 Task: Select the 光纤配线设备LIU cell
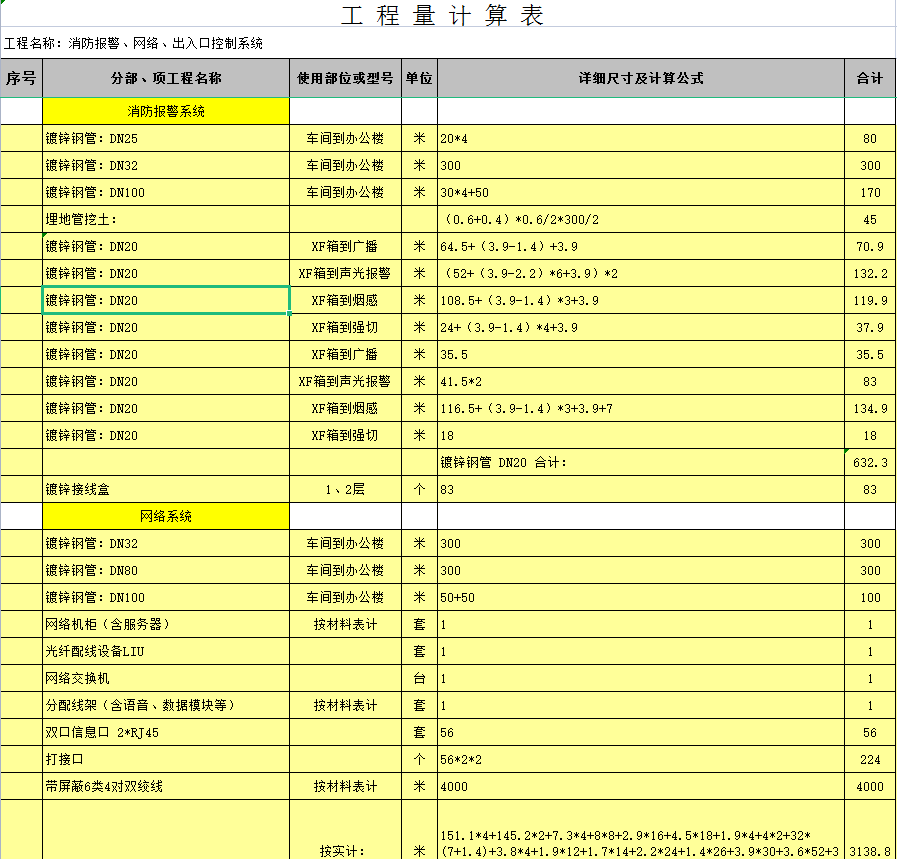coord(166,652)
